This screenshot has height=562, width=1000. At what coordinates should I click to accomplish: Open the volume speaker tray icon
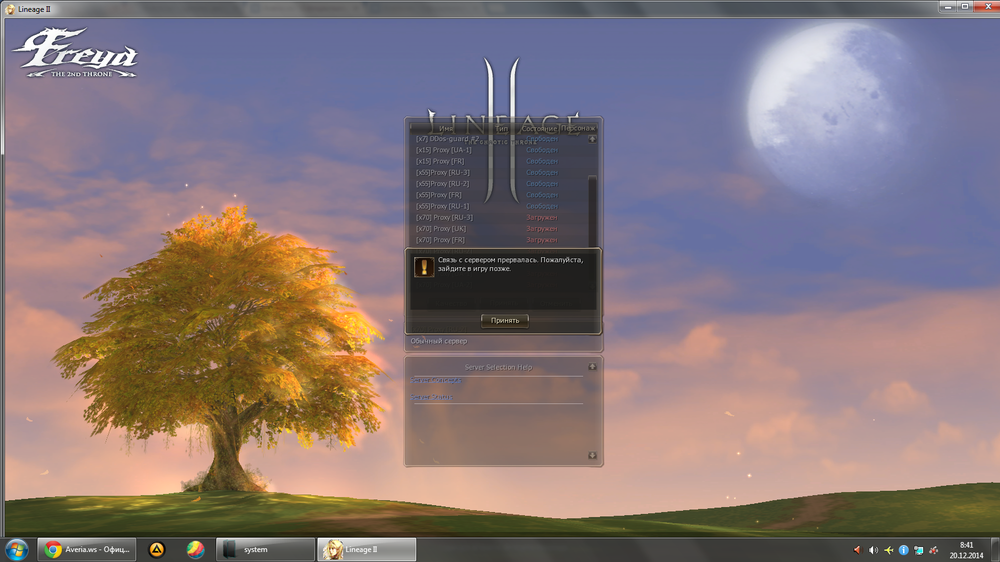tap(873, 550)
